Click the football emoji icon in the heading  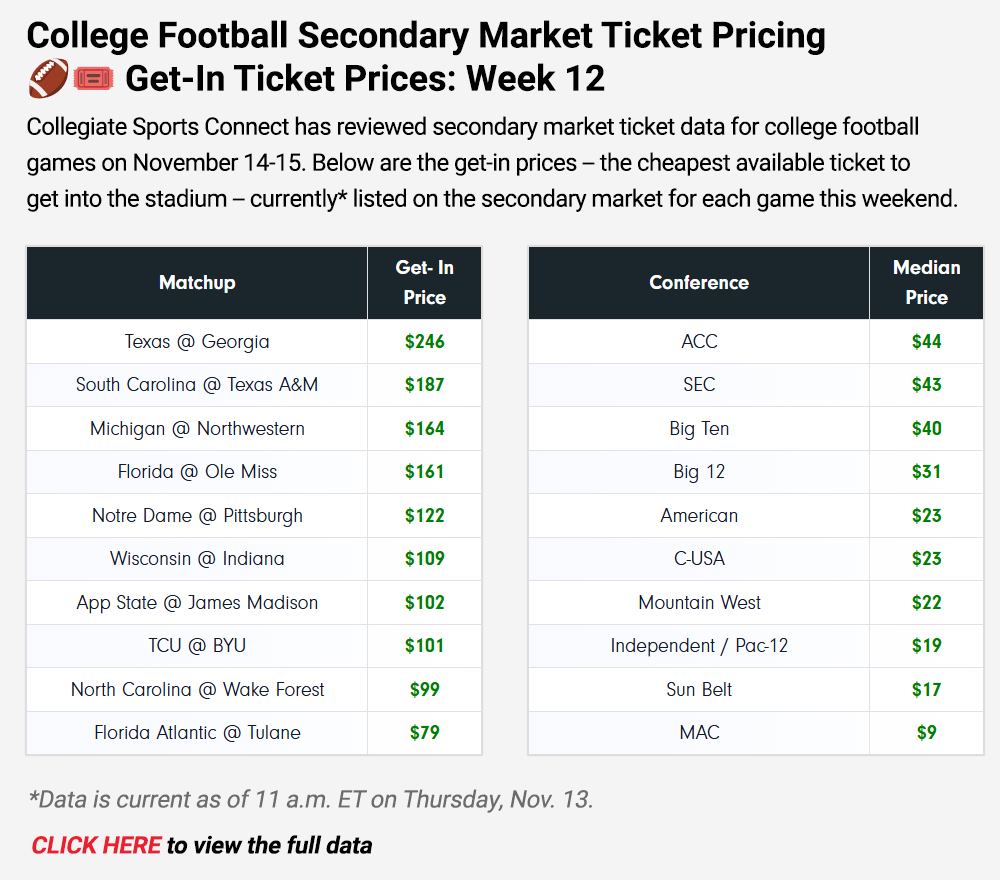pyautogui.click(x=47, y=78)
